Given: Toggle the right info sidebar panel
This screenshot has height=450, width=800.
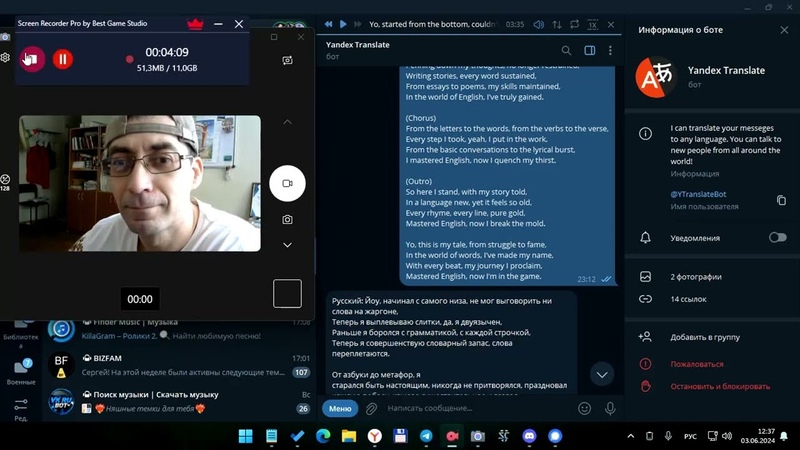Looking at the screenshot, I should coord(590,51).
